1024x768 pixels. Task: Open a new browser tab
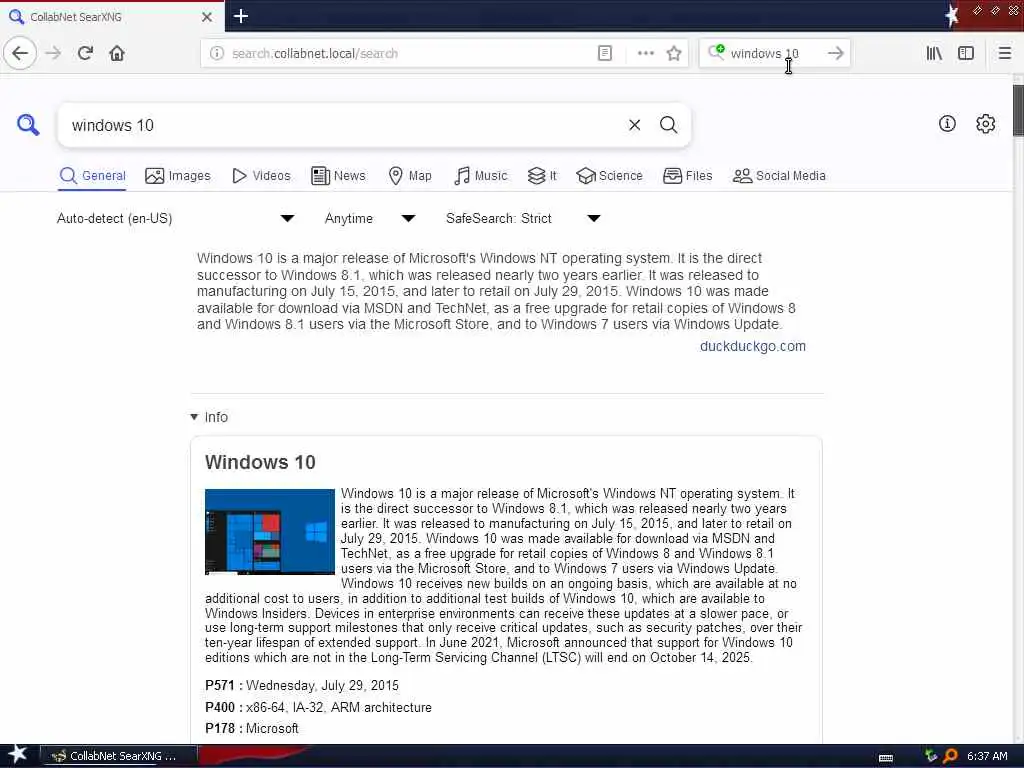(x=241, y=16)
